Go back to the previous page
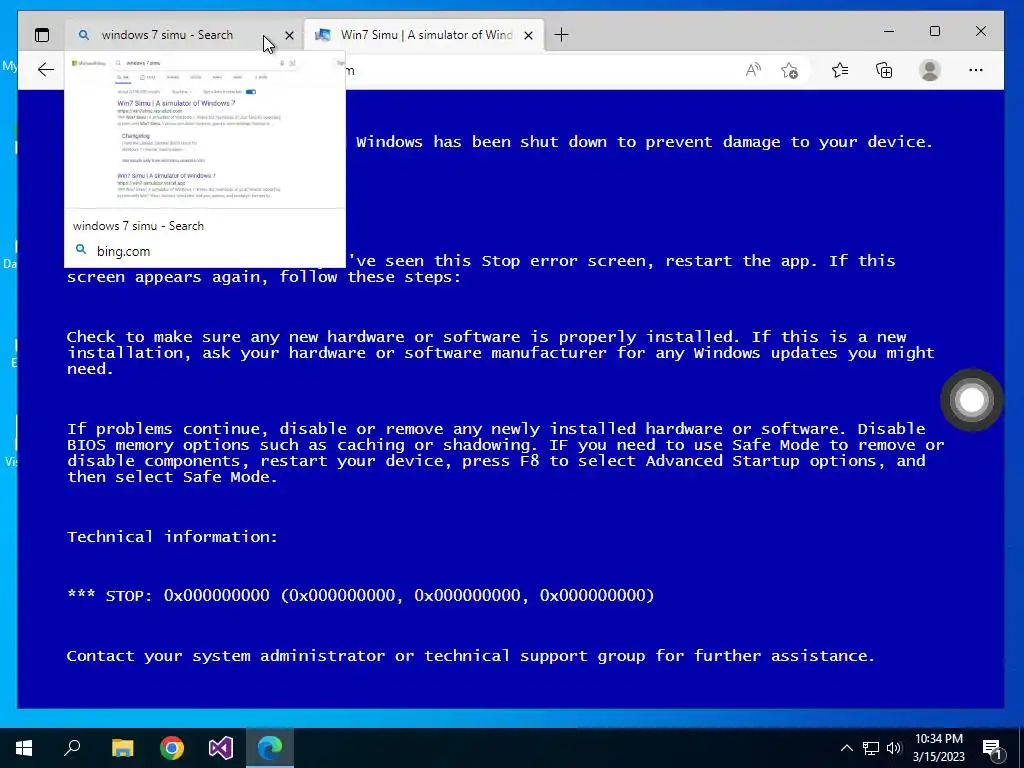Screen dimensions: 1024x768 [46, 70]
